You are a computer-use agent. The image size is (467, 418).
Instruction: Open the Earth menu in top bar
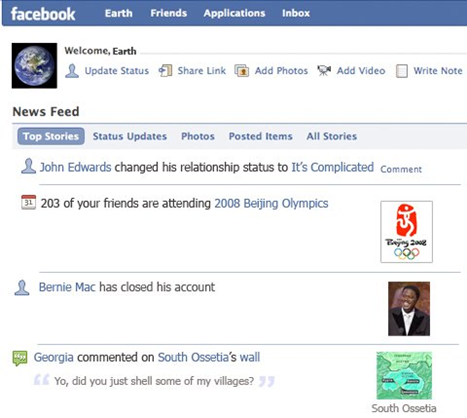coord(119,13)
